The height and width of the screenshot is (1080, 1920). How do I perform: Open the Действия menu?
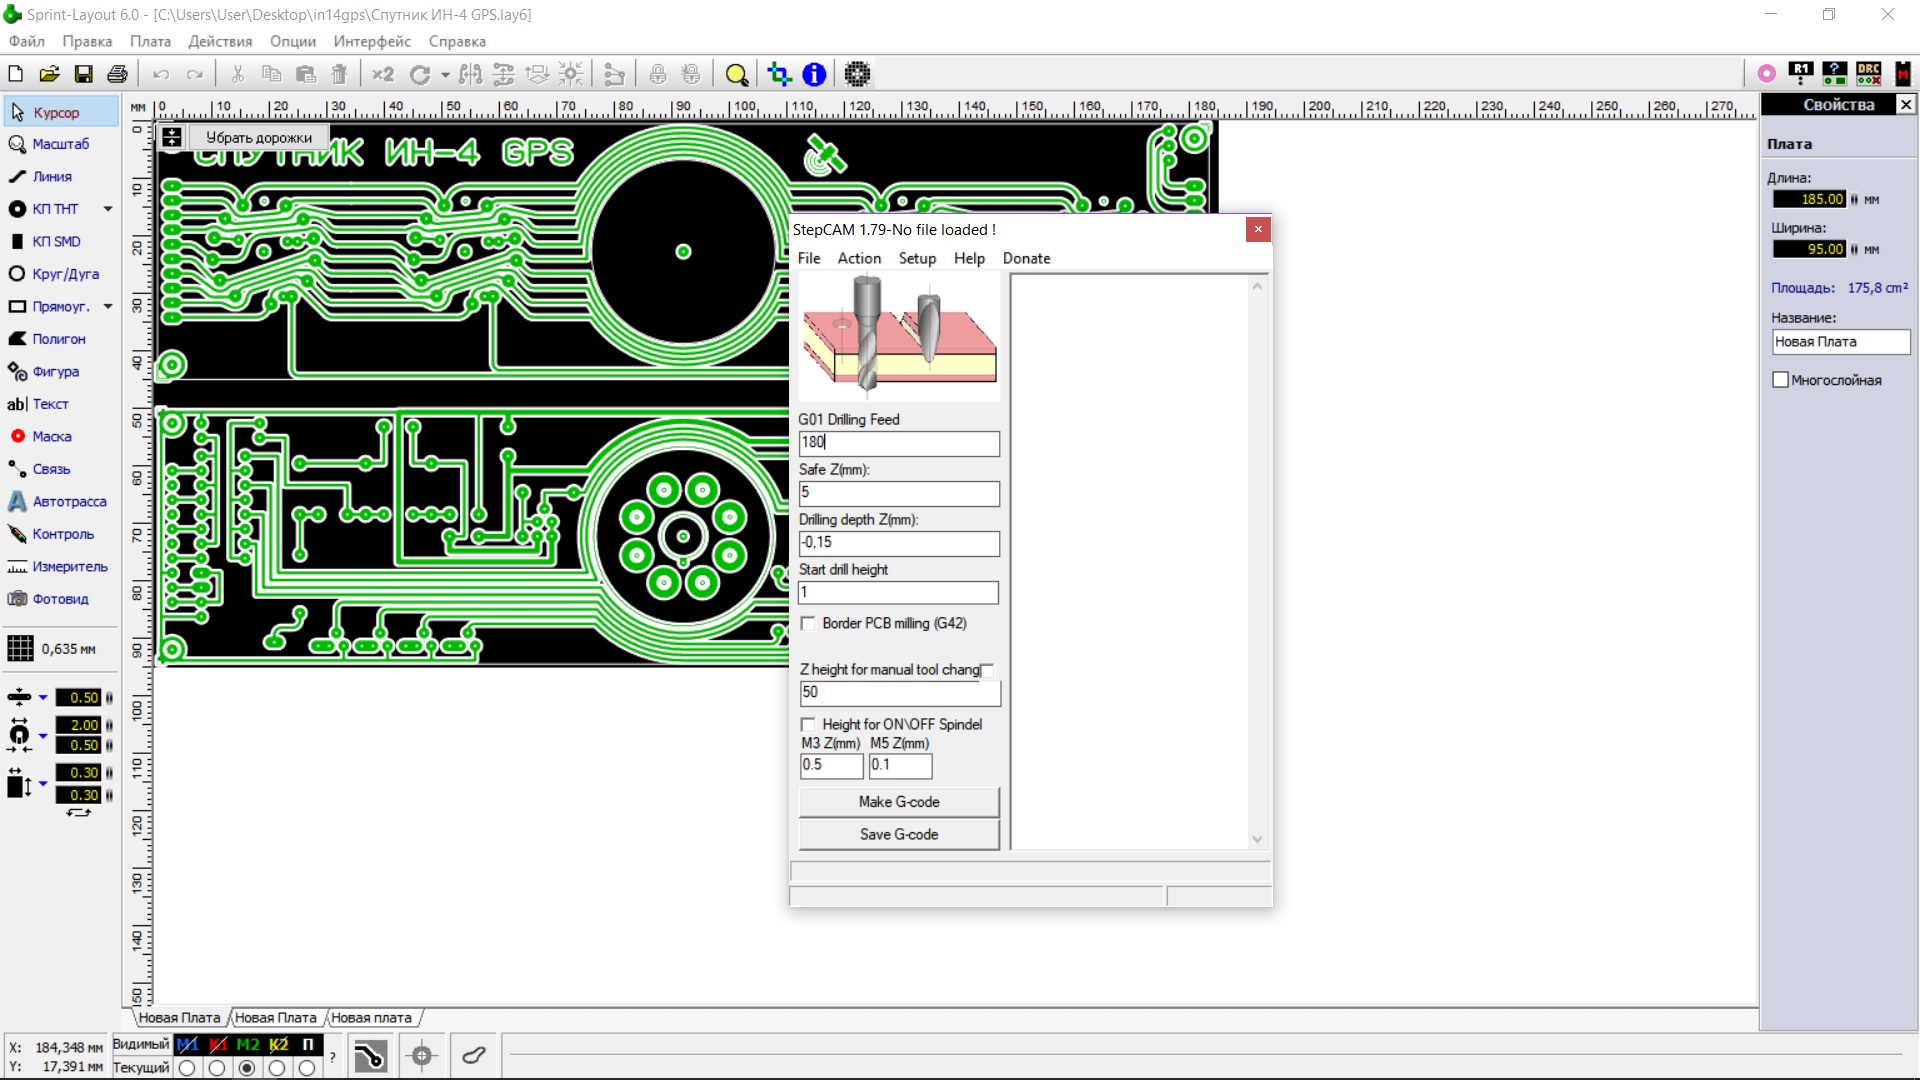(x=220, y=41)
